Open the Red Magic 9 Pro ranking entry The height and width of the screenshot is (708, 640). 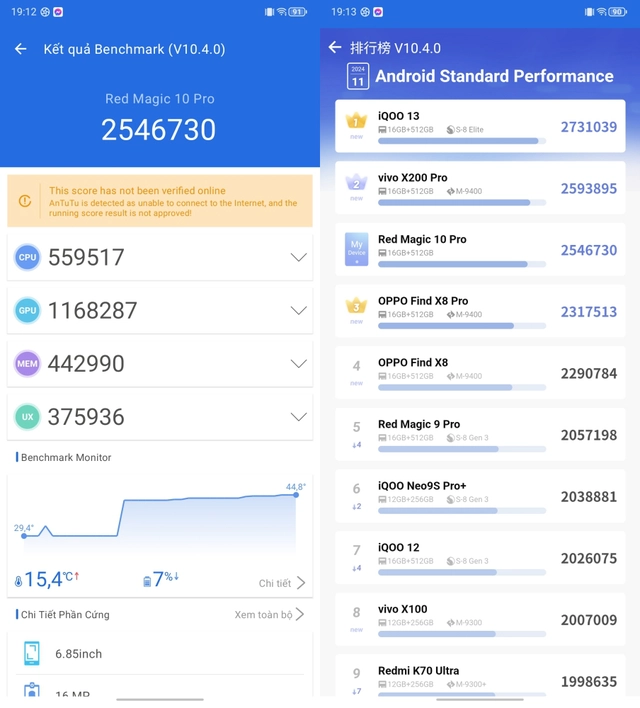tap(480, 434)
